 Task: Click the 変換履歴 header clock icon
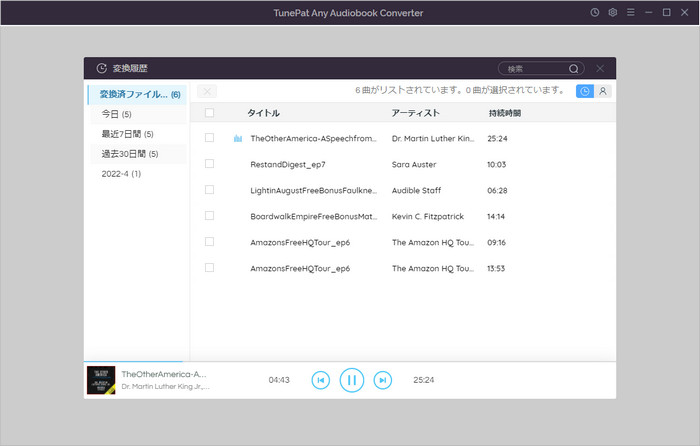coord(102,68)
